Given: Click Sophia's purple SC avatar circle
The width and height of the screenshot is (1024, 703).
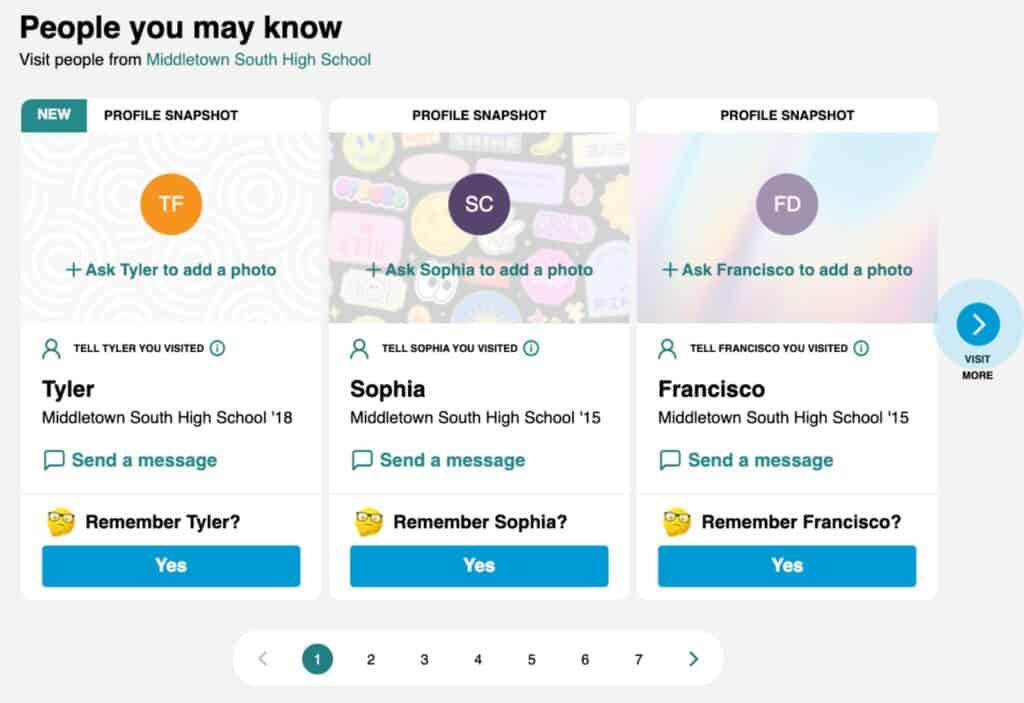Looking at the screenshot, I should (479, 204).
